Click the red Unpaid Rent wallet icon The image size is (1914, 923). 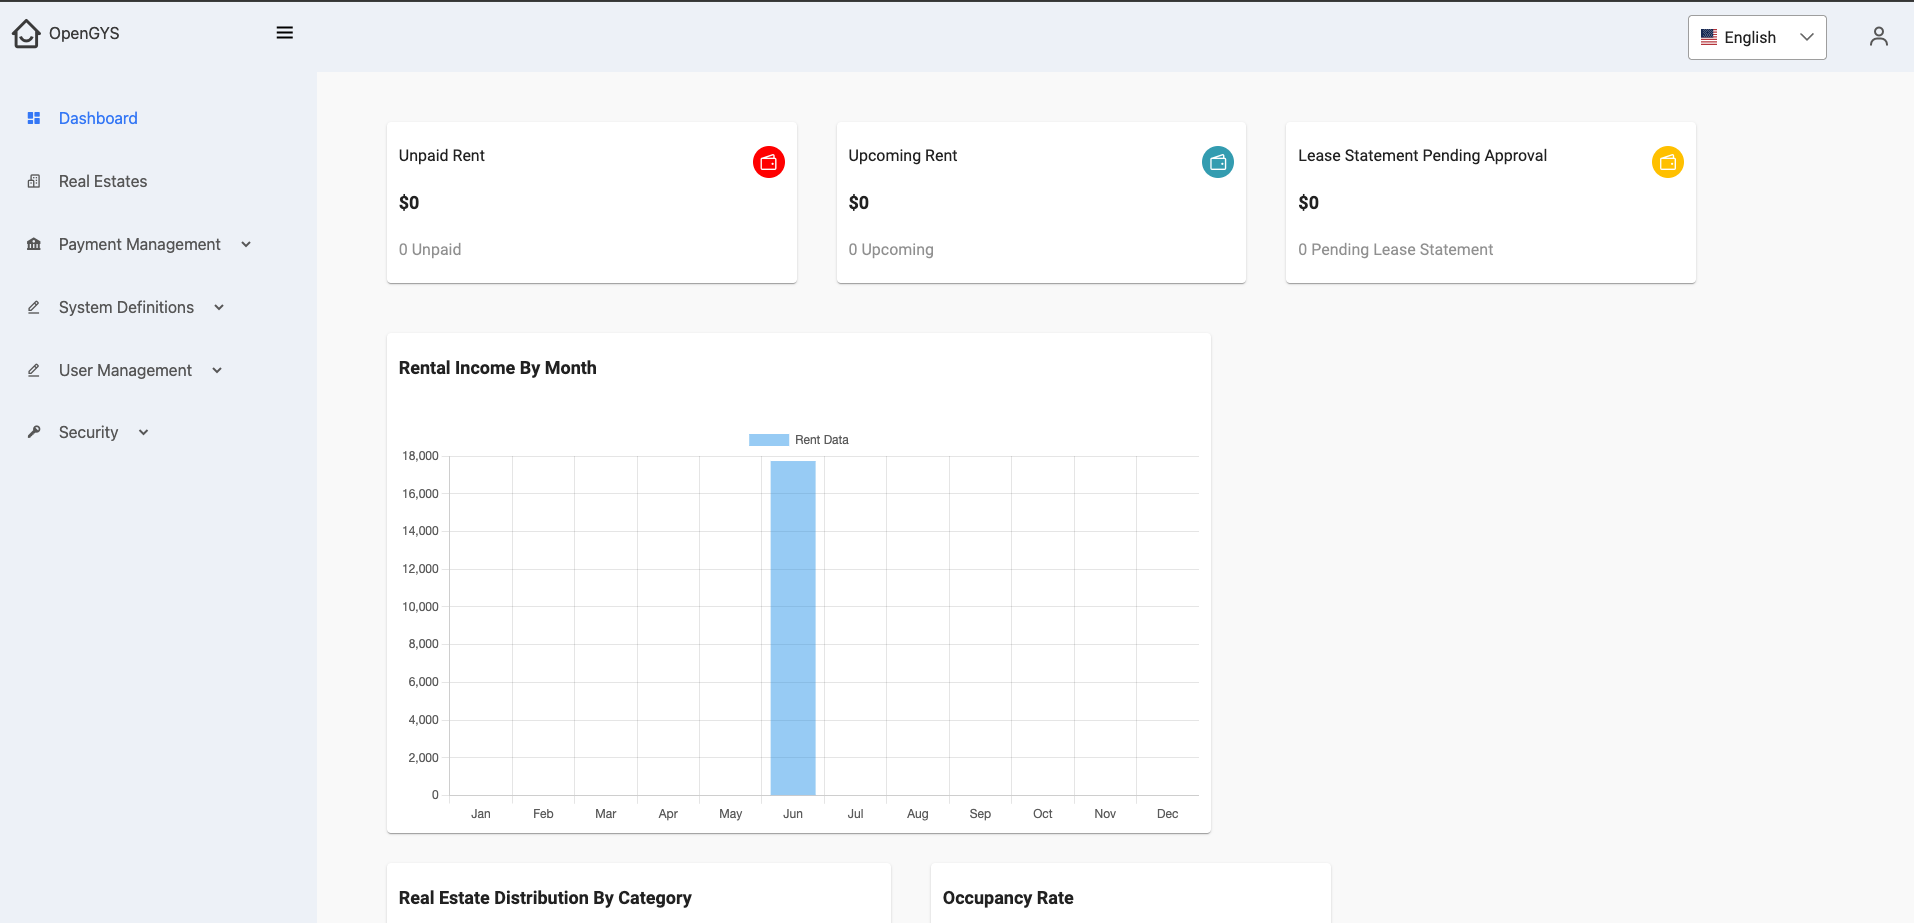point(768,162)
